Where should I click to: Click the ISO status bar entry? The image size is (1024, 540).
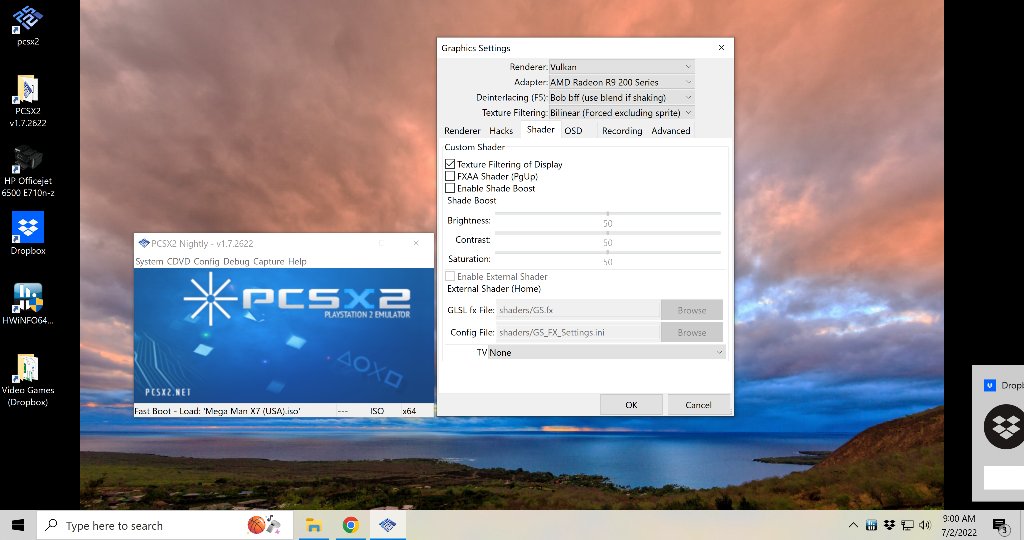tap(377, 411)
